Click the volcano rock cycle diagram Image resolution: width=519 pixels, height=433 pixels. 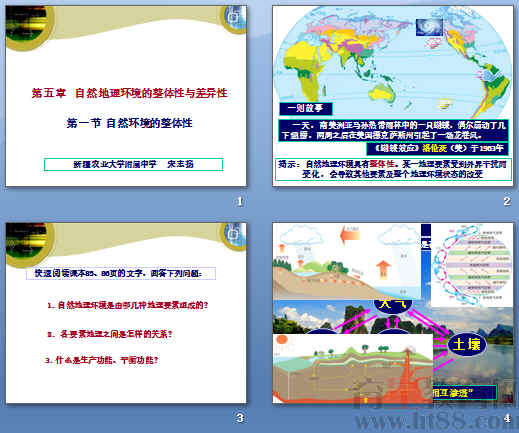pos(353,368)
